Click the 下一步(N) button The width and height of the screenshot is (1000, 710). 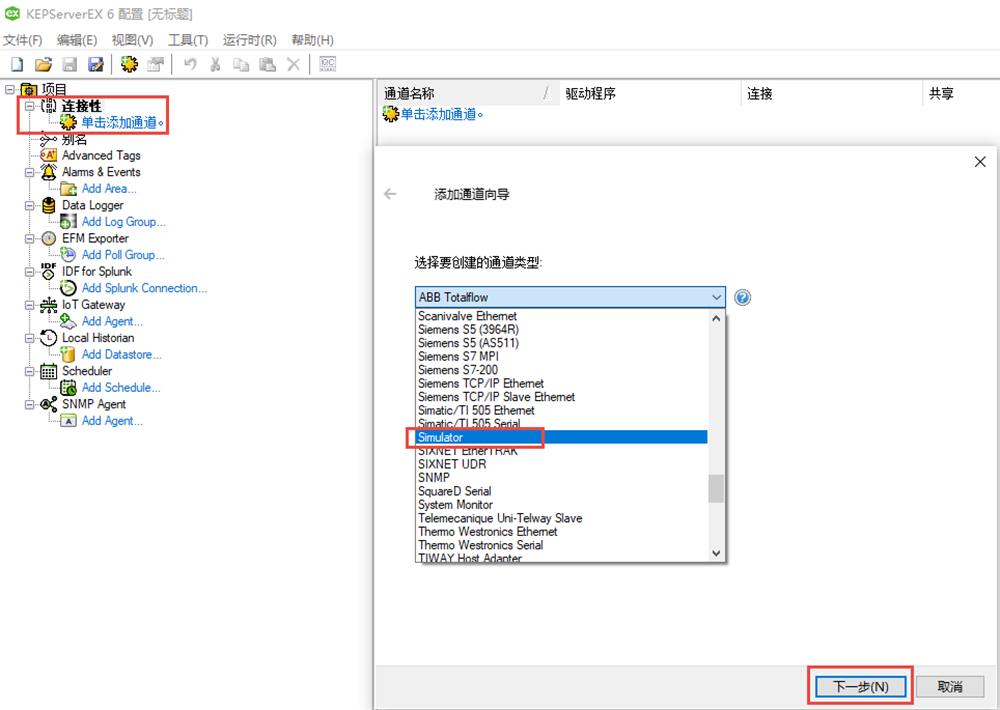tap(861, 686)
